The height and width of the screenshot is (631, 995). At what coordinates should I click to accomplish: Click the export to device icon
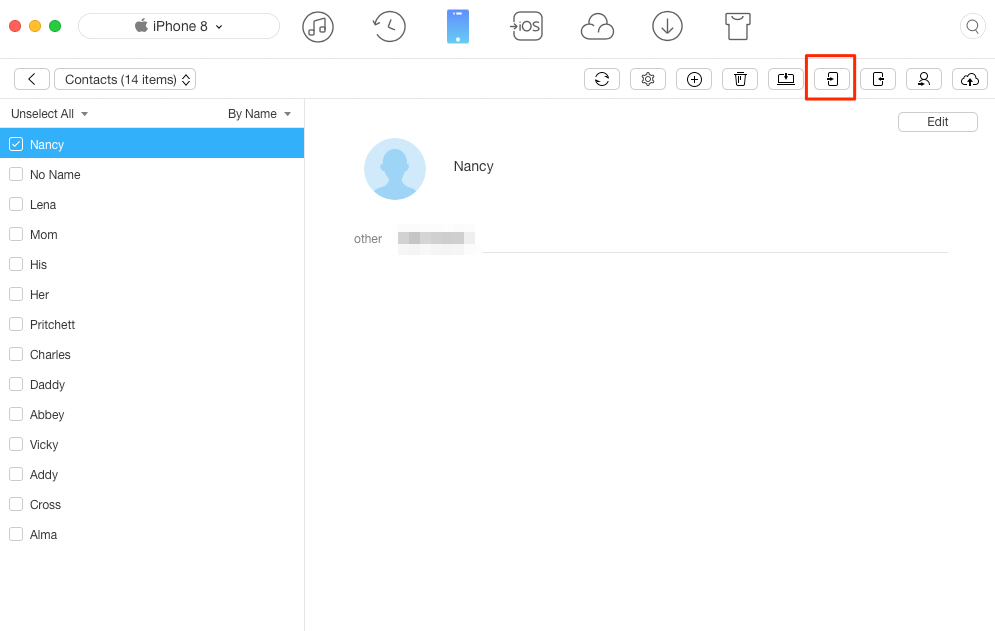[x=878, y=79]
